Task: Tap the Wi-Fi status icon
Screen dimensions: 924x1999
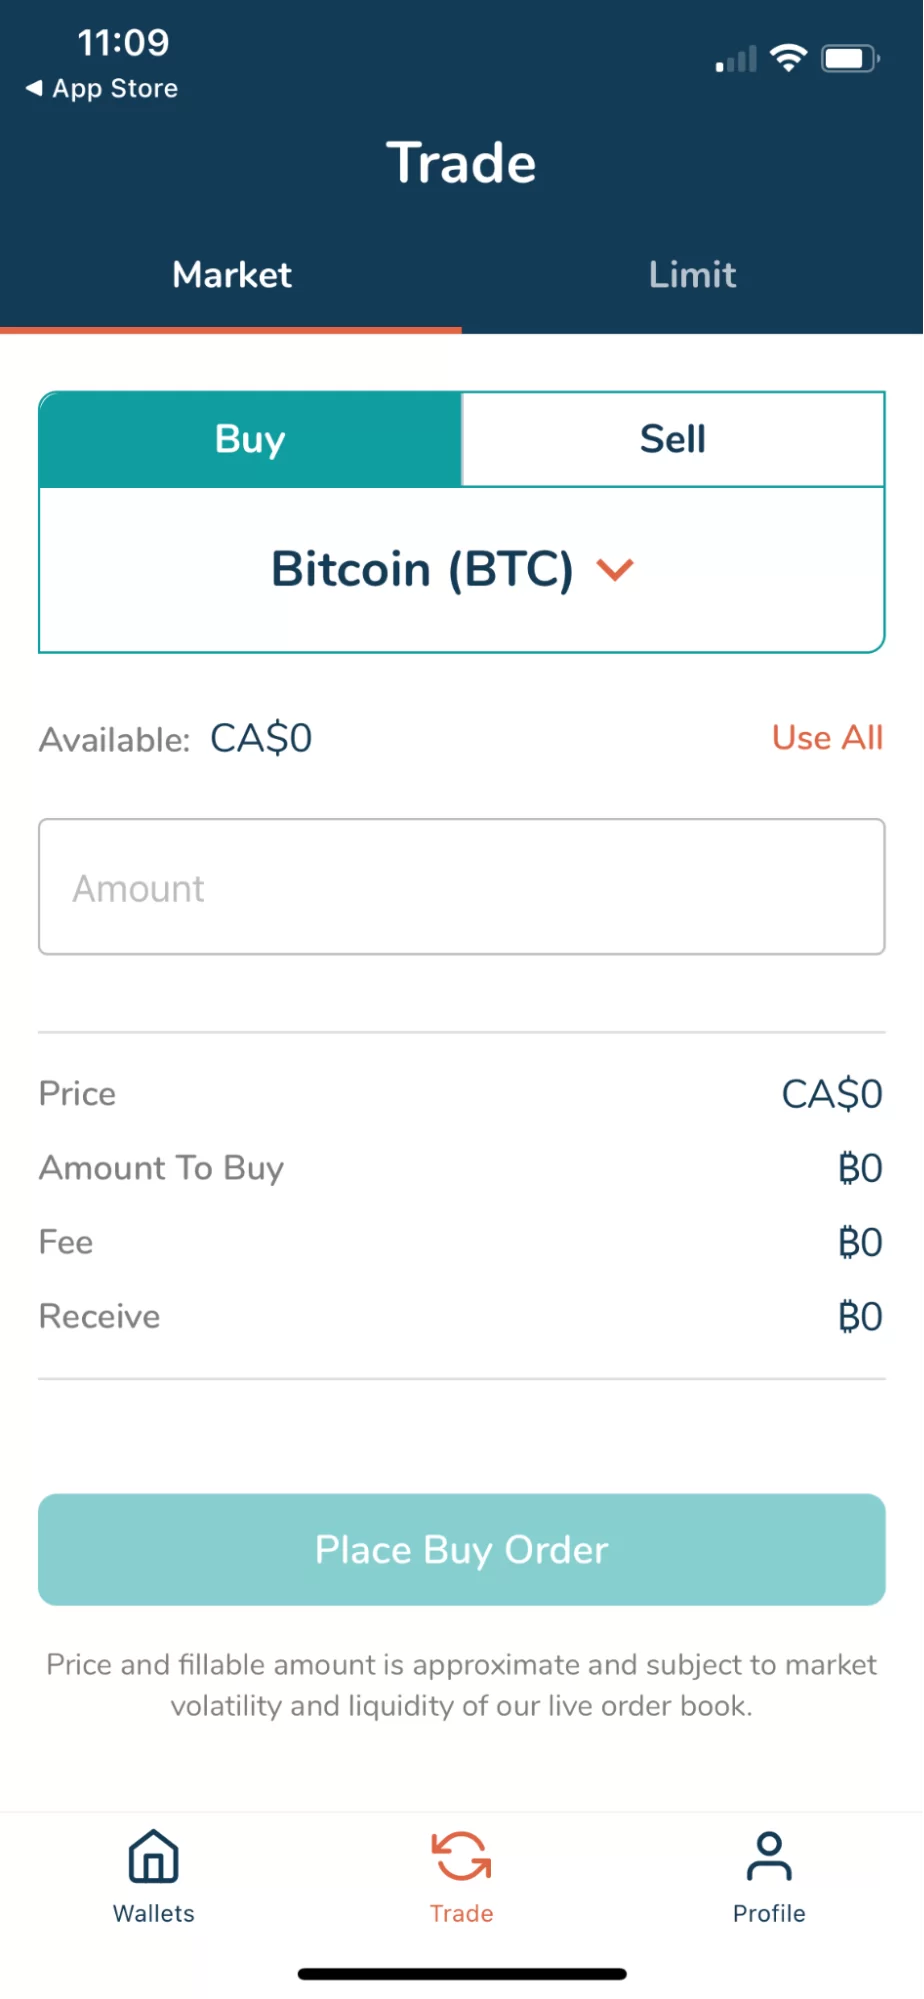Action: tap(789, 59)
